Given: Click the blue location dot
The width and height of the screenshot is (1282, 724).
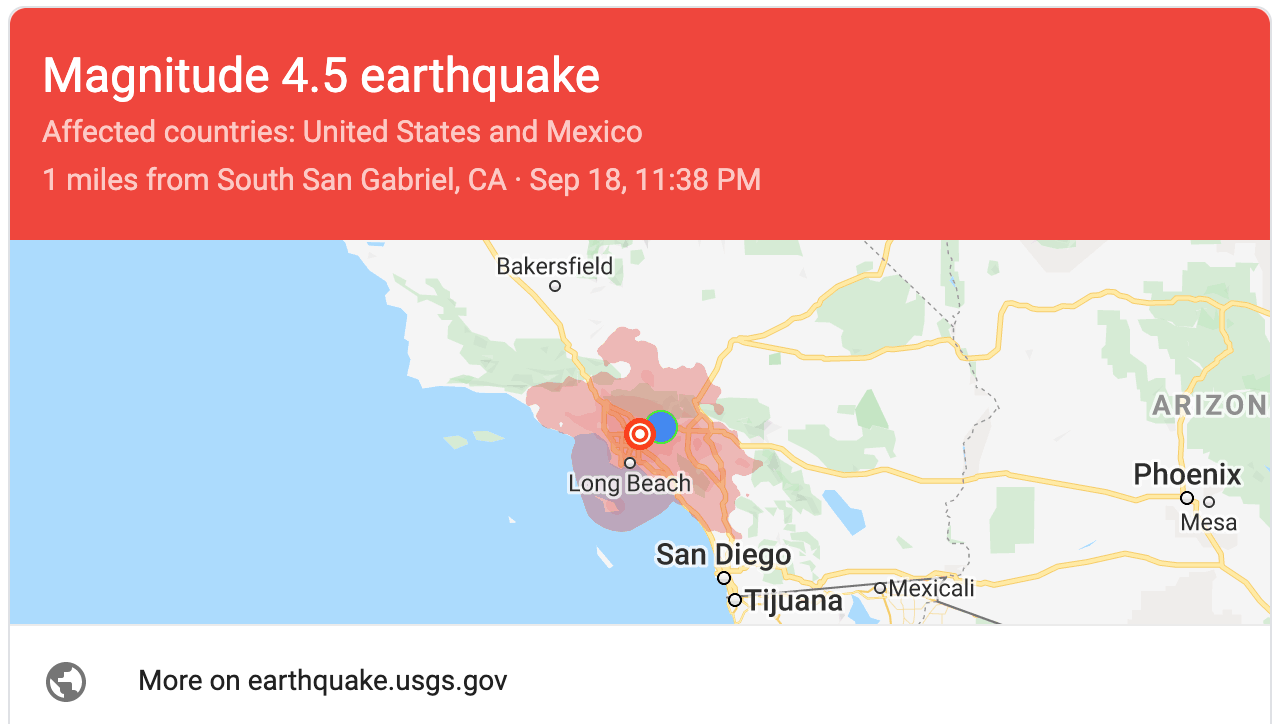Looking at the screenshot, I should pos(661,426).
